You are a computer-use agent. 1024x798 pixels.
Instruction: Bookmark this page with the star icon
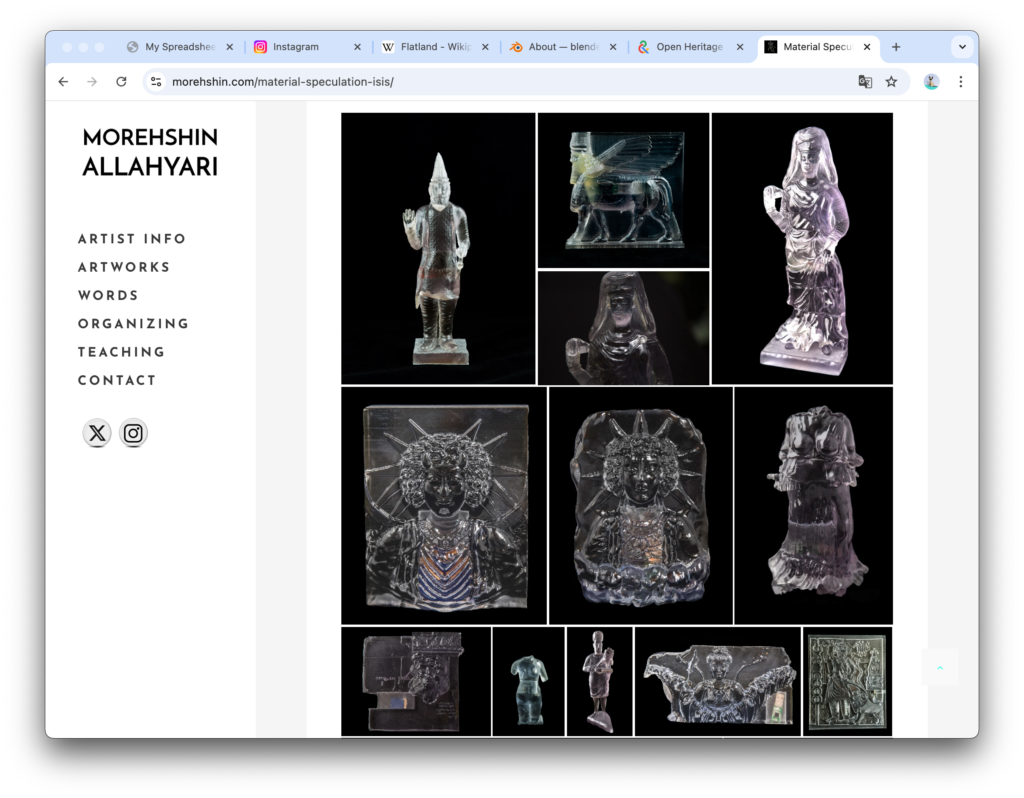pyautogui.click(x=891, y=82)
